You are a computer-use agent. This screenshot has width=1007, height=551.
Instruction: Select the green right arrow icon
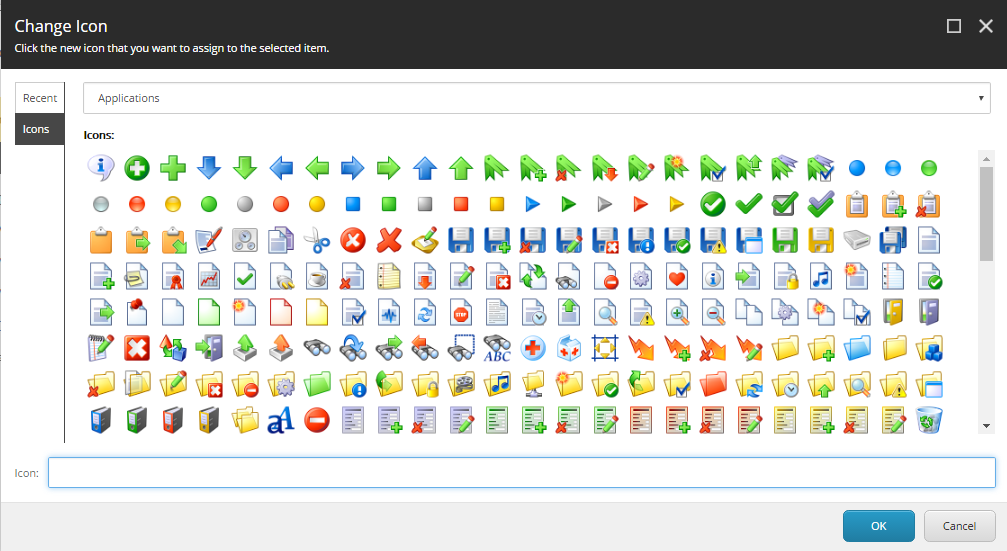point(389,168)
